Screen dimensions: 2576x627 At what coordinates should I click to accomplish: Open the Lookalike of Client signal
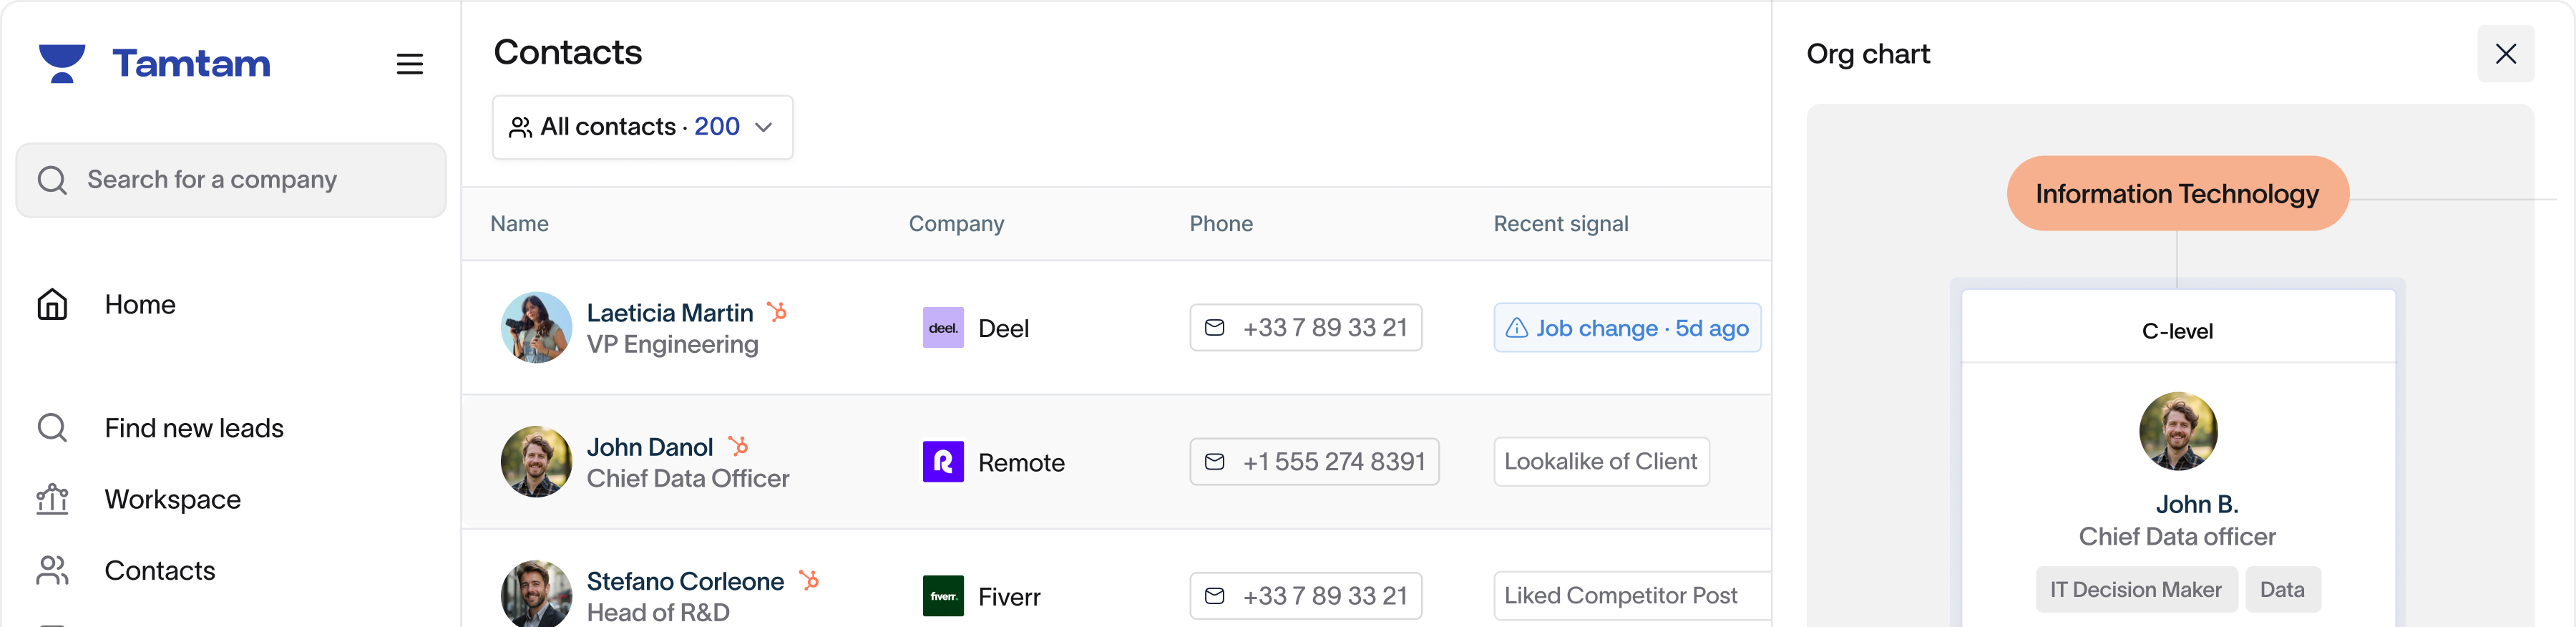(x=1600, y=462)
